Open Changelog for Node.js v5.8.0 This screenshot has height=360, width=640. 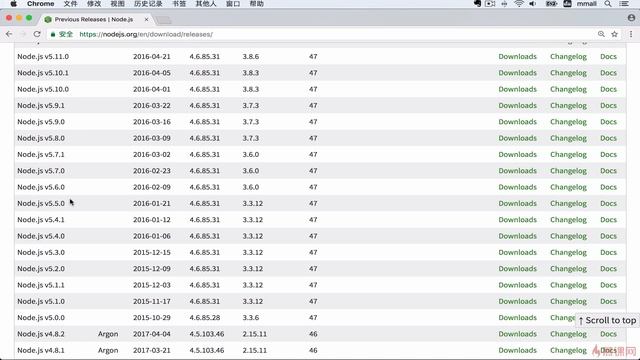click(x=568, y=138)
